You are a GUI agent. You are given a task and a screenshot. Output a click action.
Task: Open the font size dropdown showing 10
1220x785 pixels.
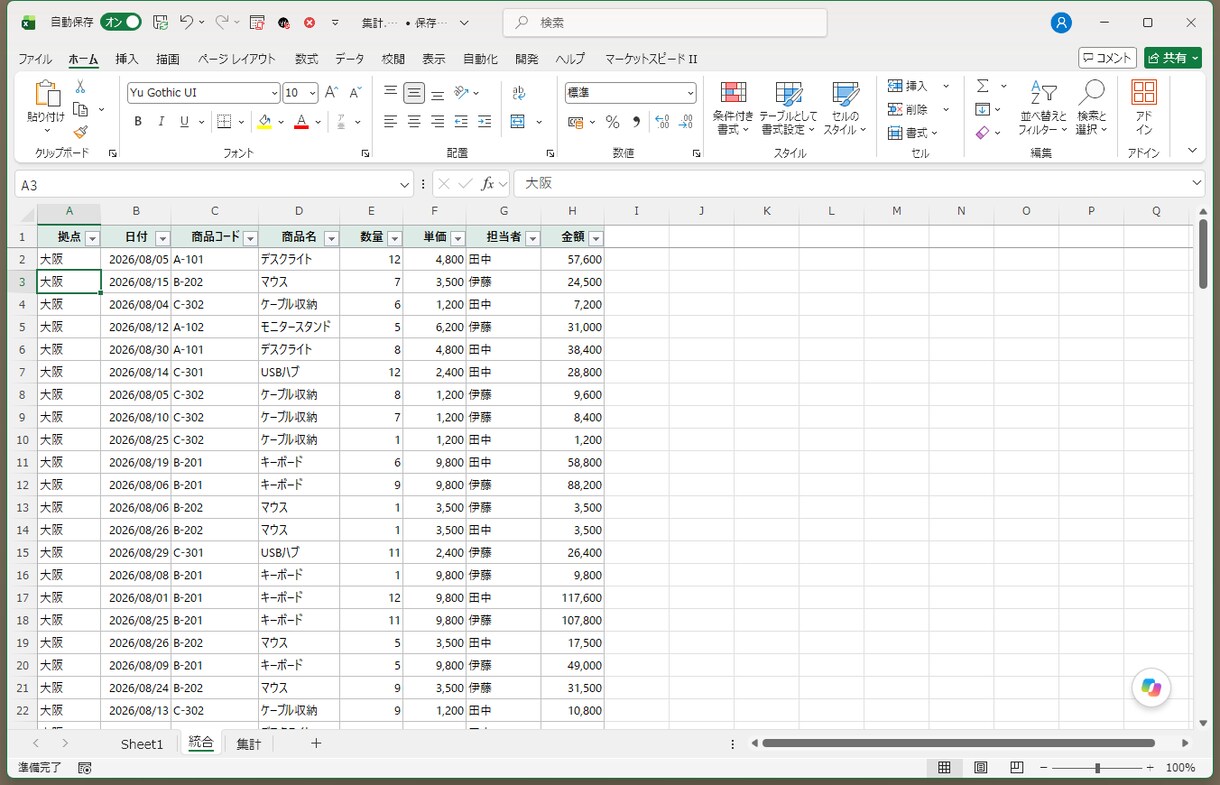[x=312, y=93]
